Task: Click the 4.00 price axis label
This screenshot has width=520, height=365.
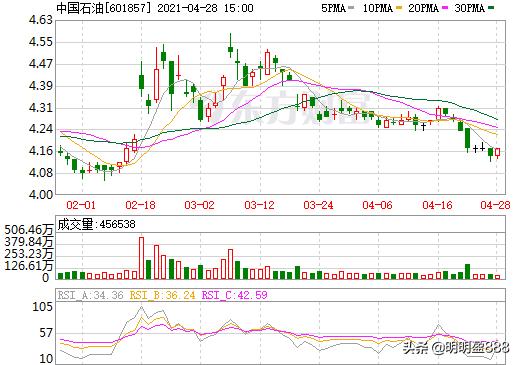Action: pos(41,194)
